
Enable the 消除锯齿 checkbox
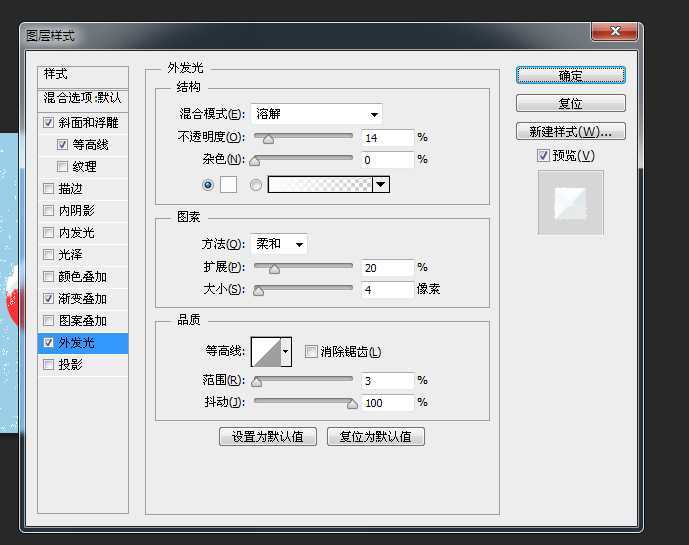coord(311,352)
